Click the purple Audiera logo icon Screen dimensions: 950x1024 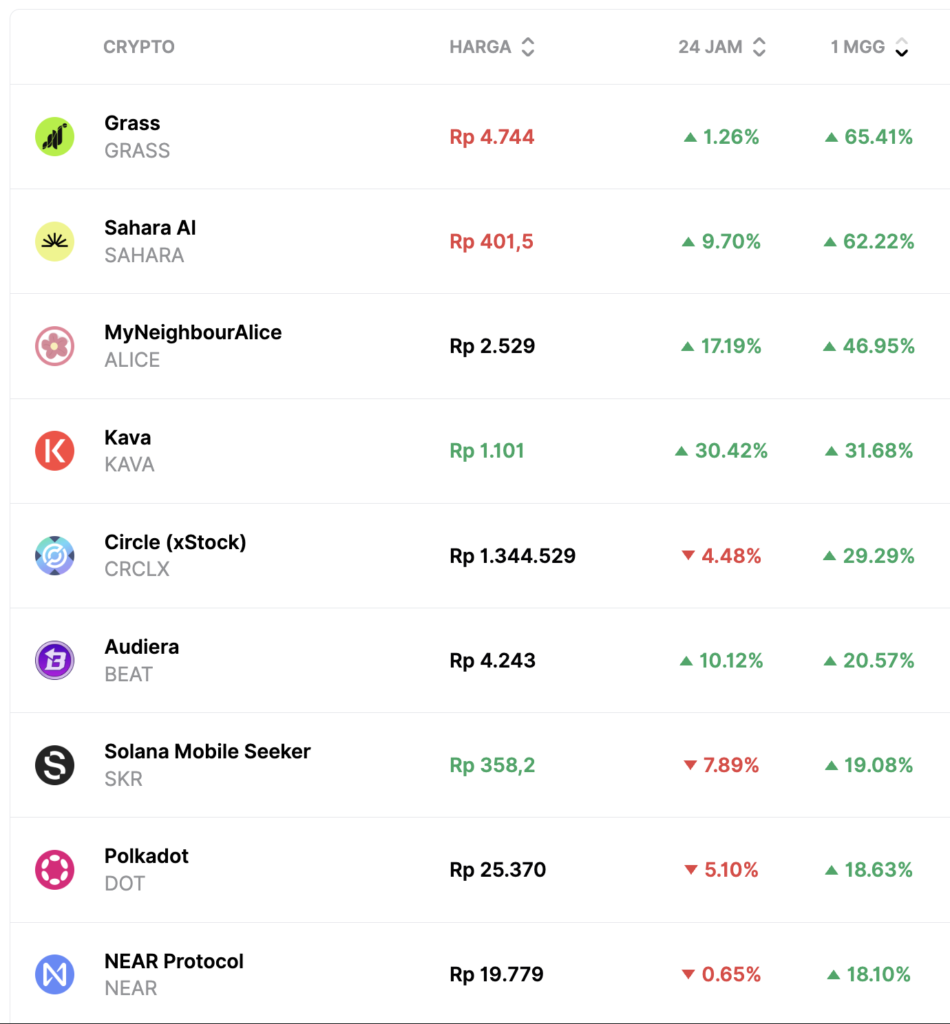[x=55, y=661]
